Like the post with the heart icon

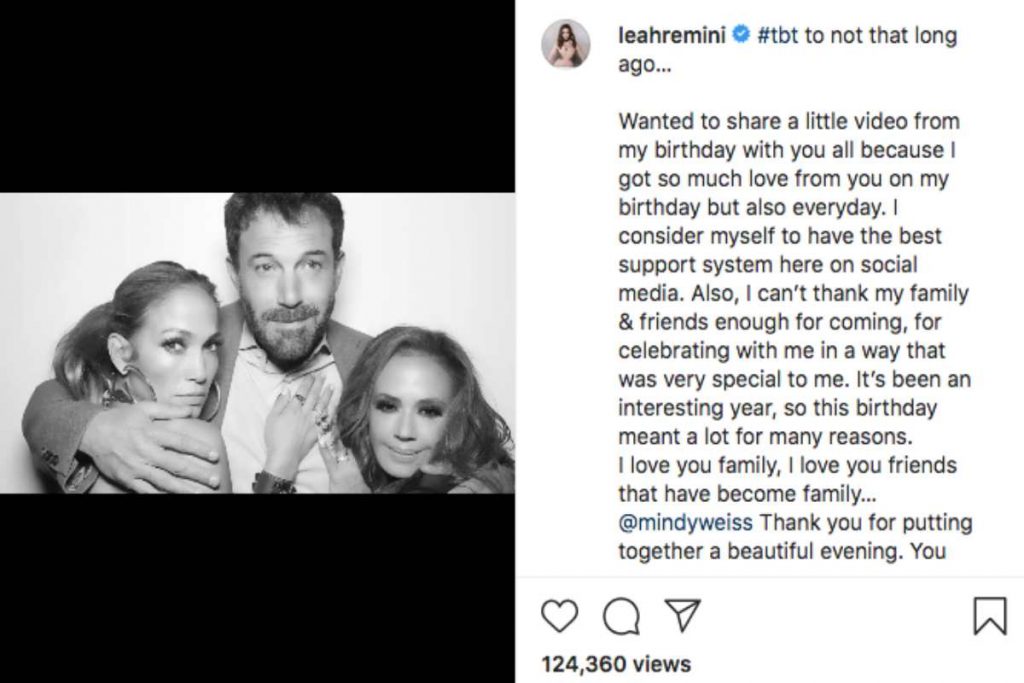559,616
